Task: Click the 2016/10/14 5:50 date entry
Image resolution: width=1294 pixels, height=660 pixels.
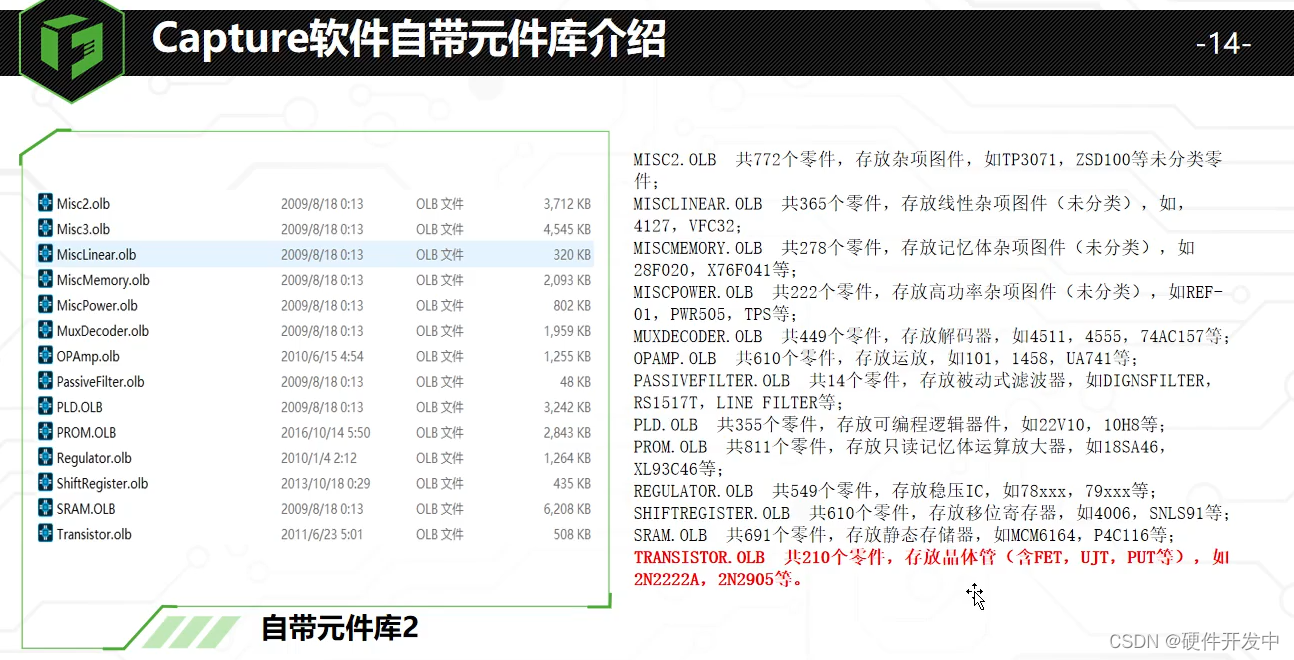Action: 325,432
